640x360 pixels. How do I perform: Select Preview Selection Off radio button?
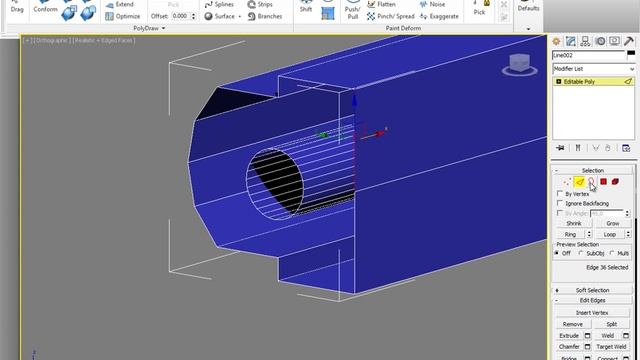tap(557, 253)
